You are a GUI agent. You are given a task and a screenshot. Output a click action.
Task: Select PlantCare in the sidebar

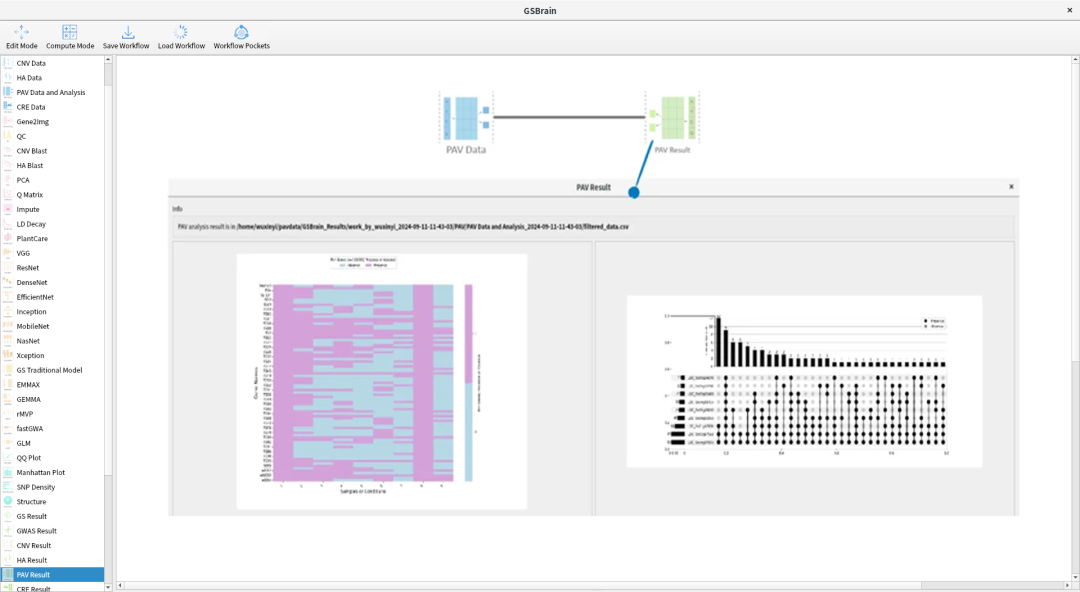tap(52, 238)
